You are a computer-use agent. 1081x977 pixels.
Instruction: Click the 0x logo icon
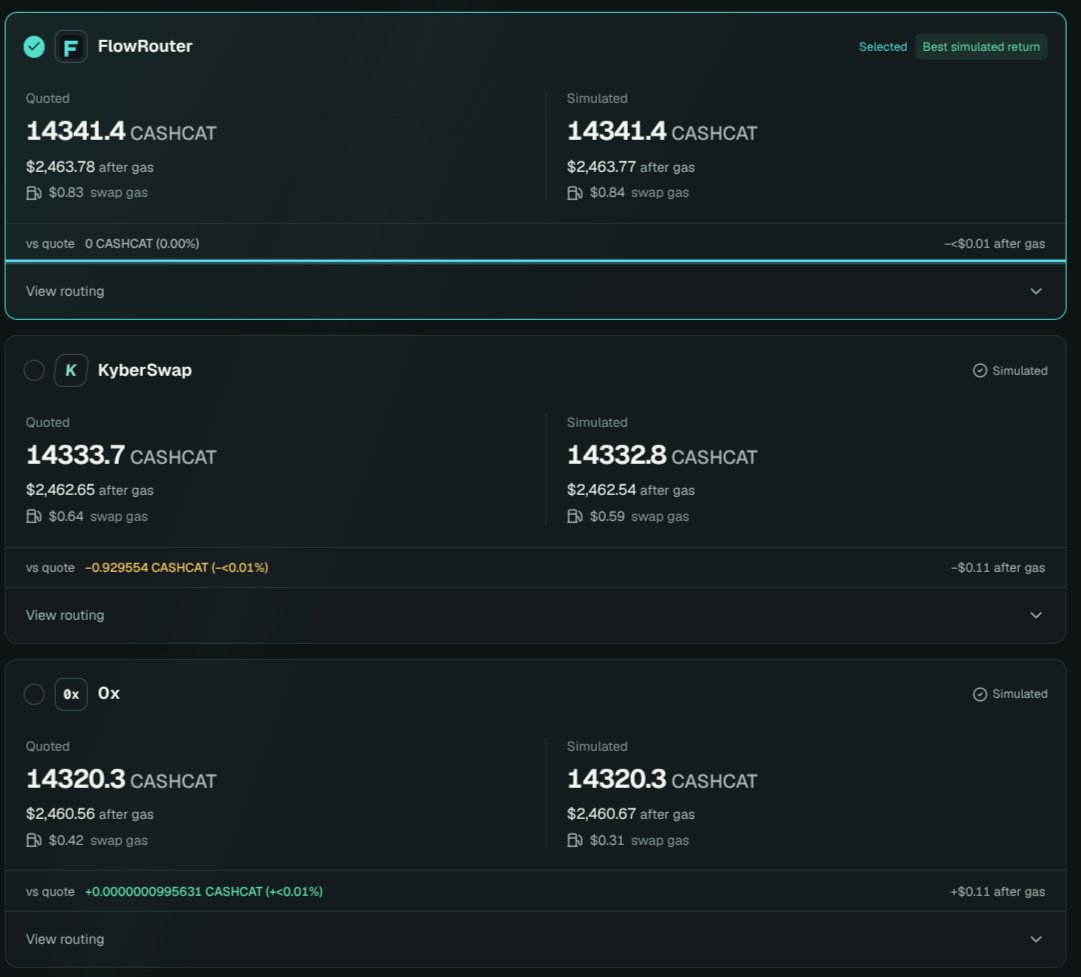point(70,694)
